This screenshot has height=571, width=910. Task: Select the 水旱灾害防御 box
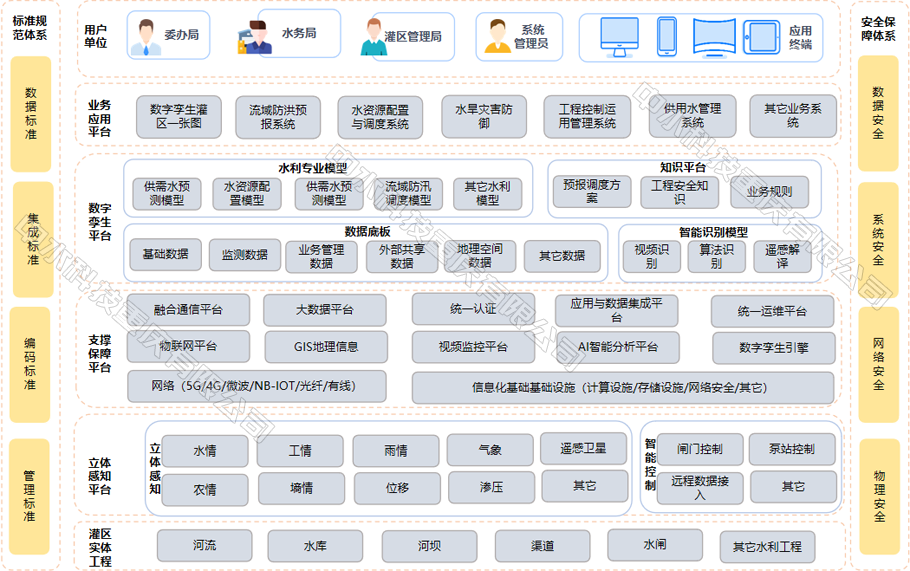pyautogui.click(x=484, y=116)
